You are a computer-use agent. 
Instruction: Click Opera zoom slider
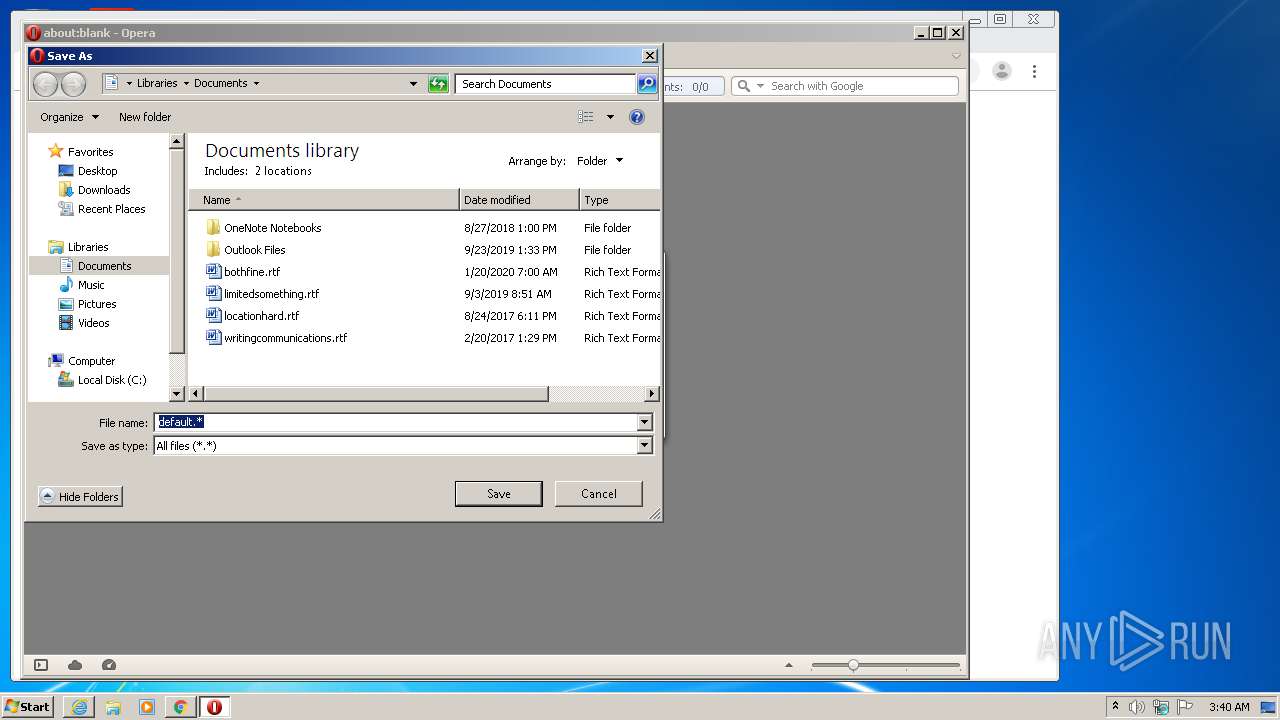coord(886,665)
